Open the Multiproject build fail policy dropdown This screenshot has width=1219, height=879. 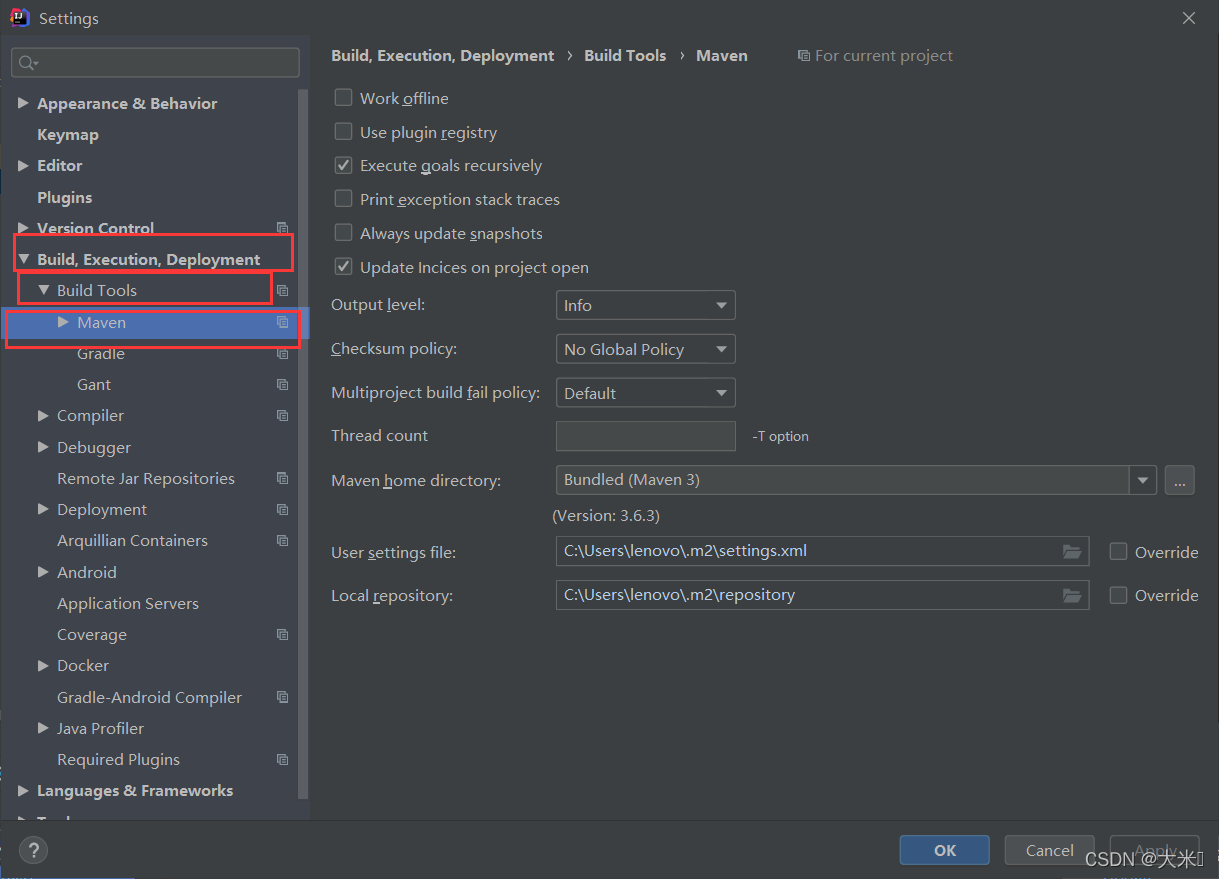[645, 393]
